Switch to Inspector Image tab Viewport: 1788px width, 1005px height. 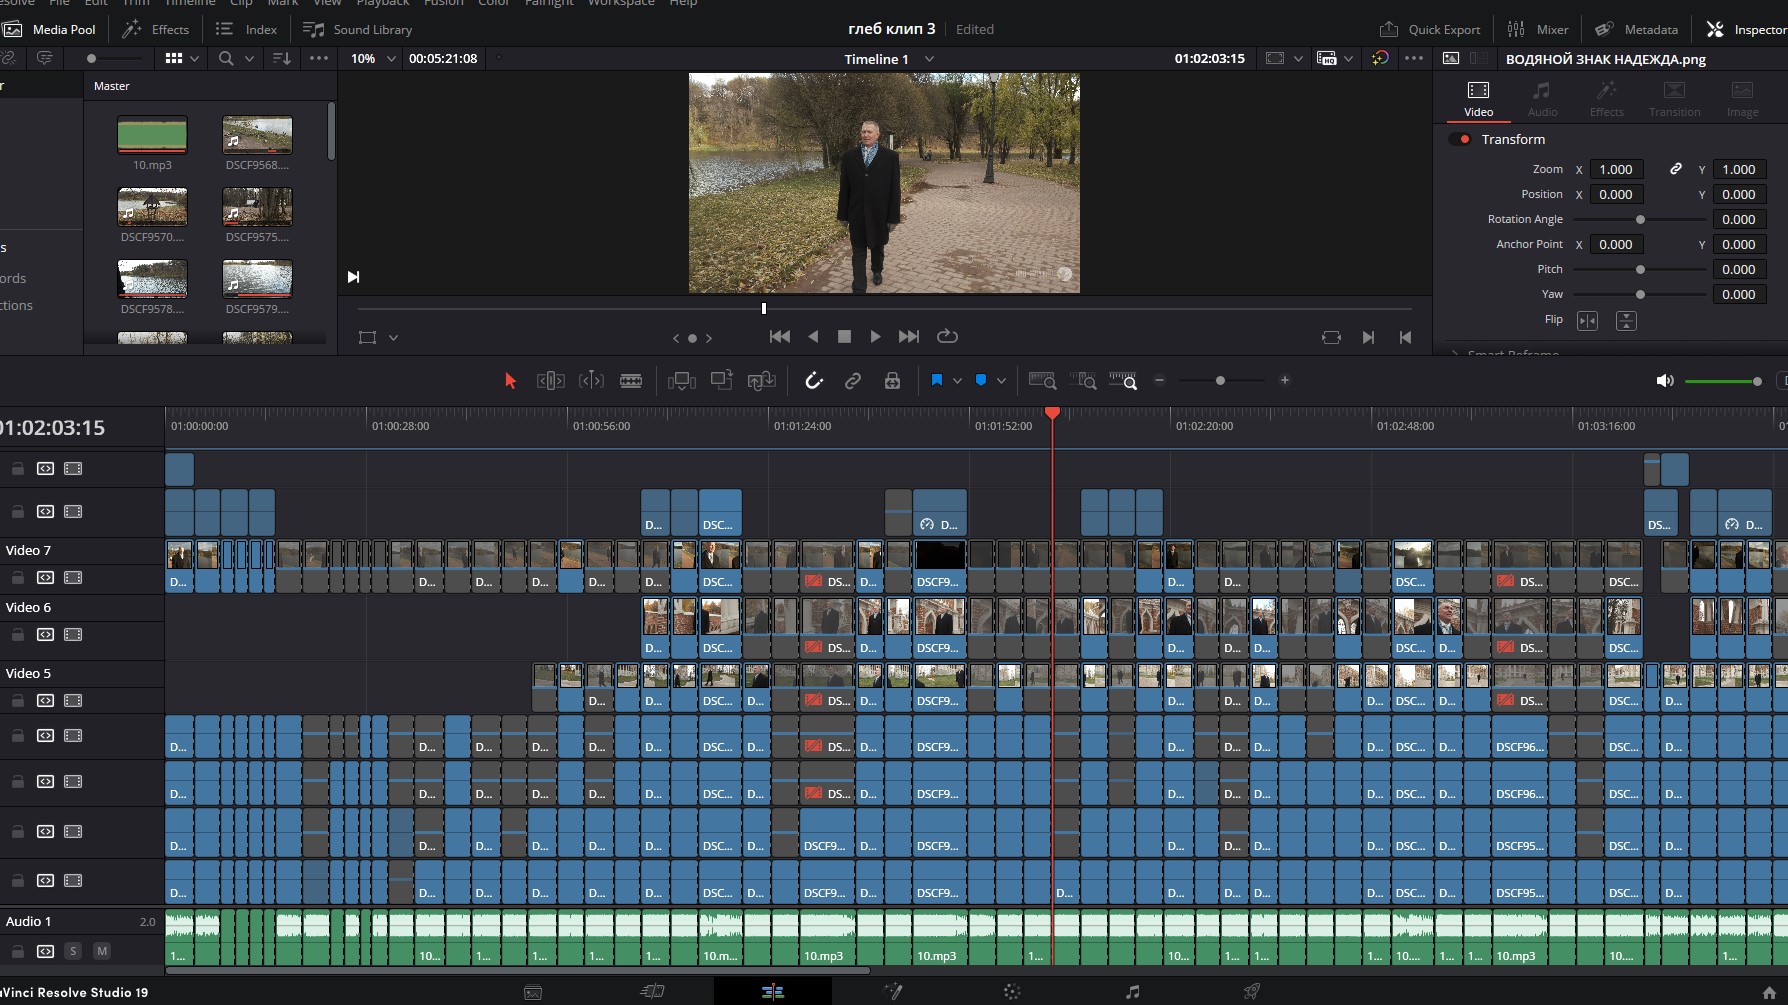tap(1742, 99)
